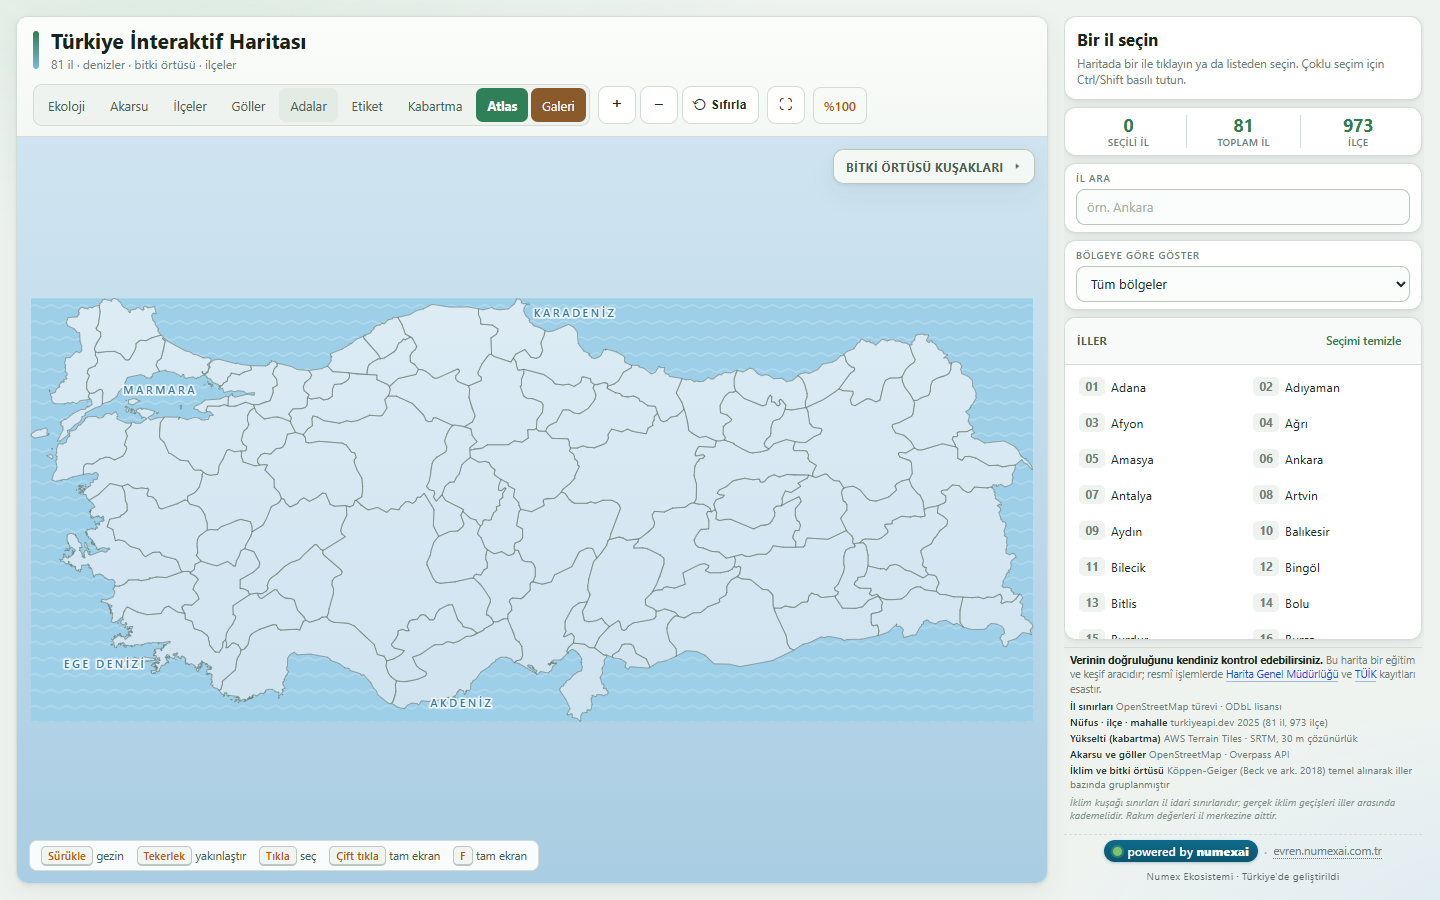Switch to the Atlas view
This screenshot has width=1440, height=900.
pos(502,106)
